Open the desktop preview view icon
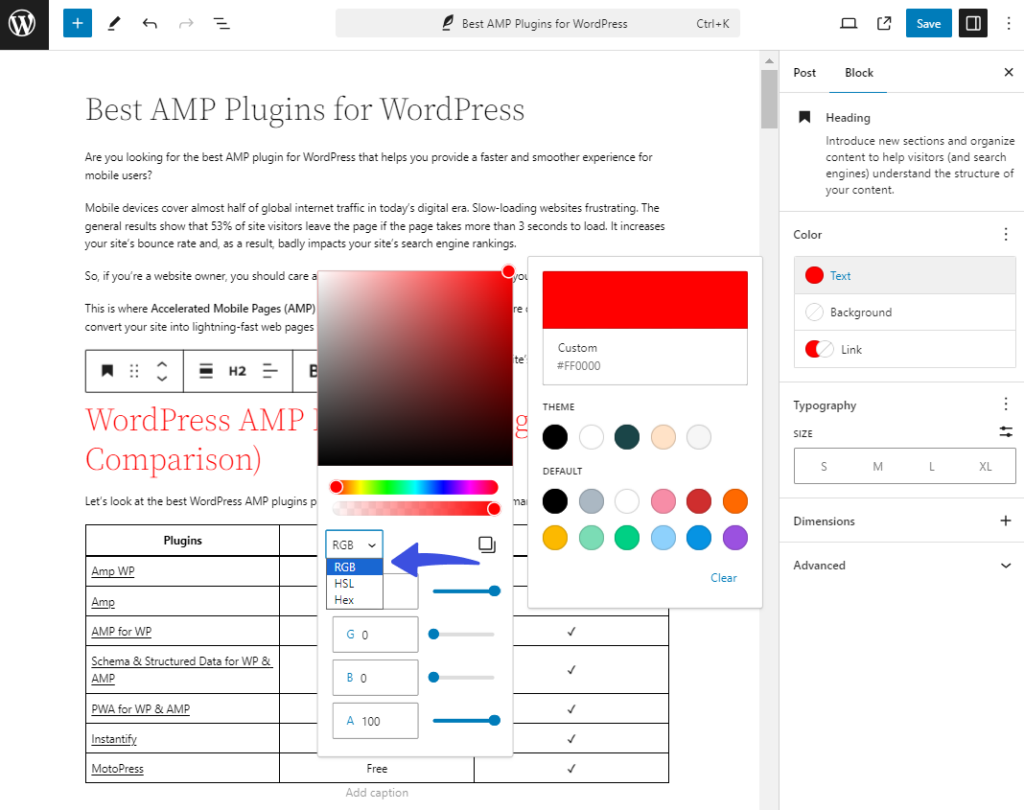 (848, 24)
